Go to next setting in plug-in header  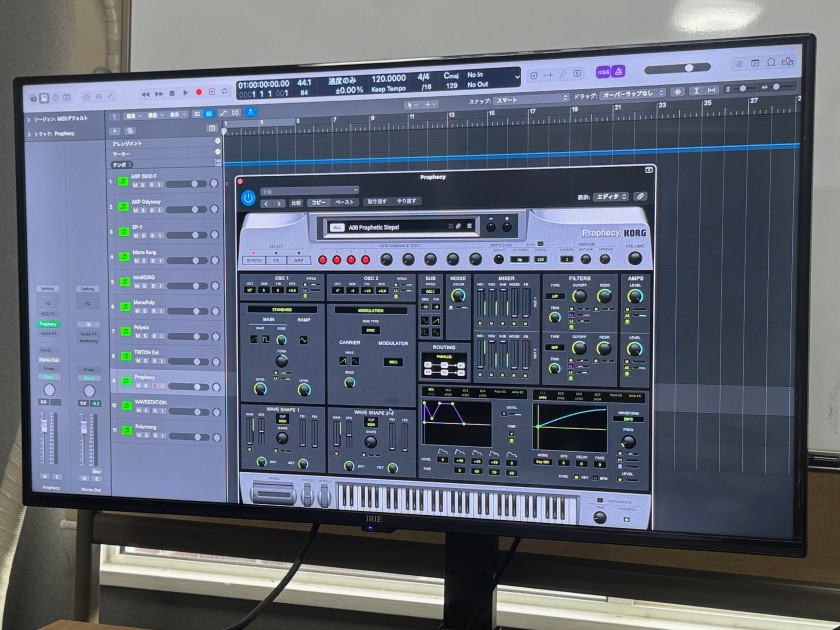(279, 204)
